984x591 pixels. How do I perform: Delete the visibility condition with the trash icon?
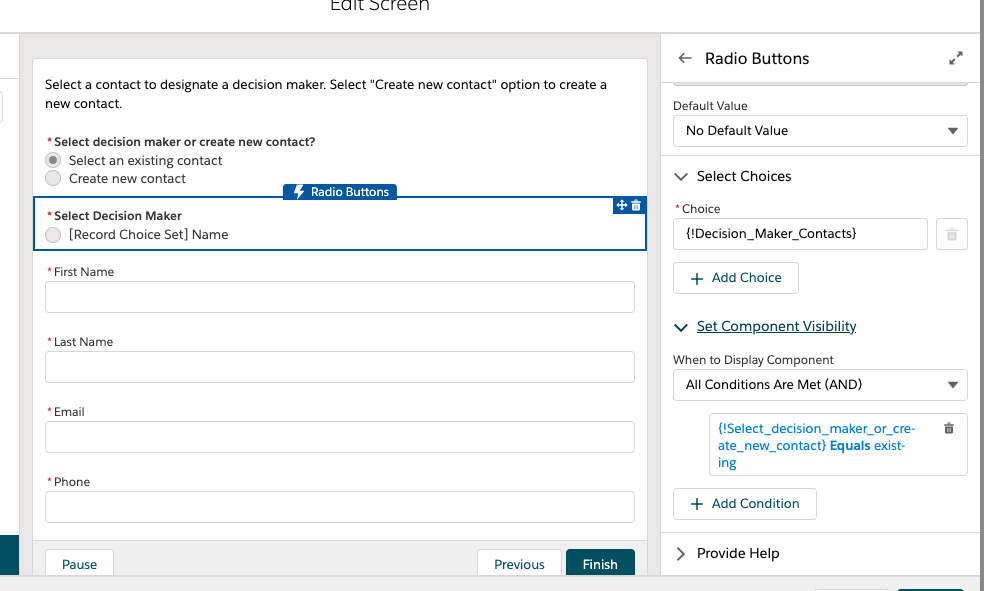pyautogui.click(x=949, y=428)
